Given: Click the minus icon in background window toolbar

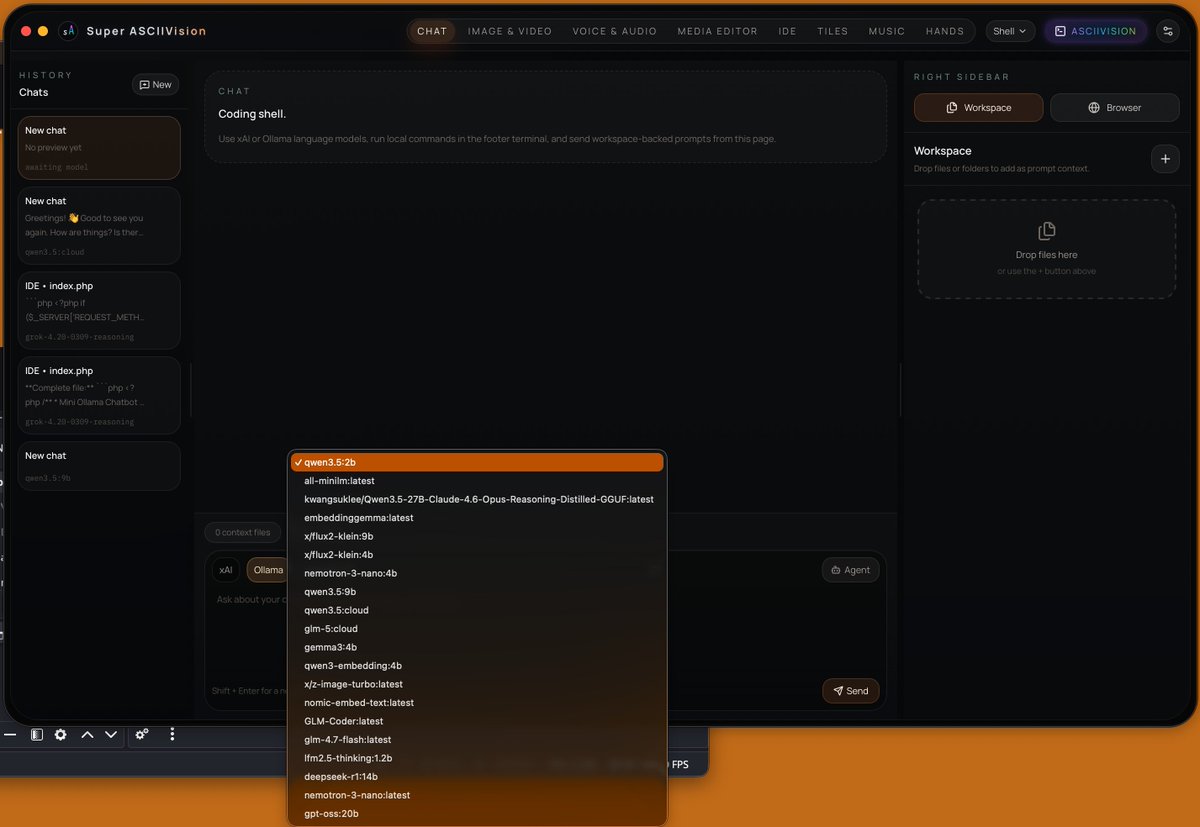Looking at the screenshot, I should click(x=10, y=734).
